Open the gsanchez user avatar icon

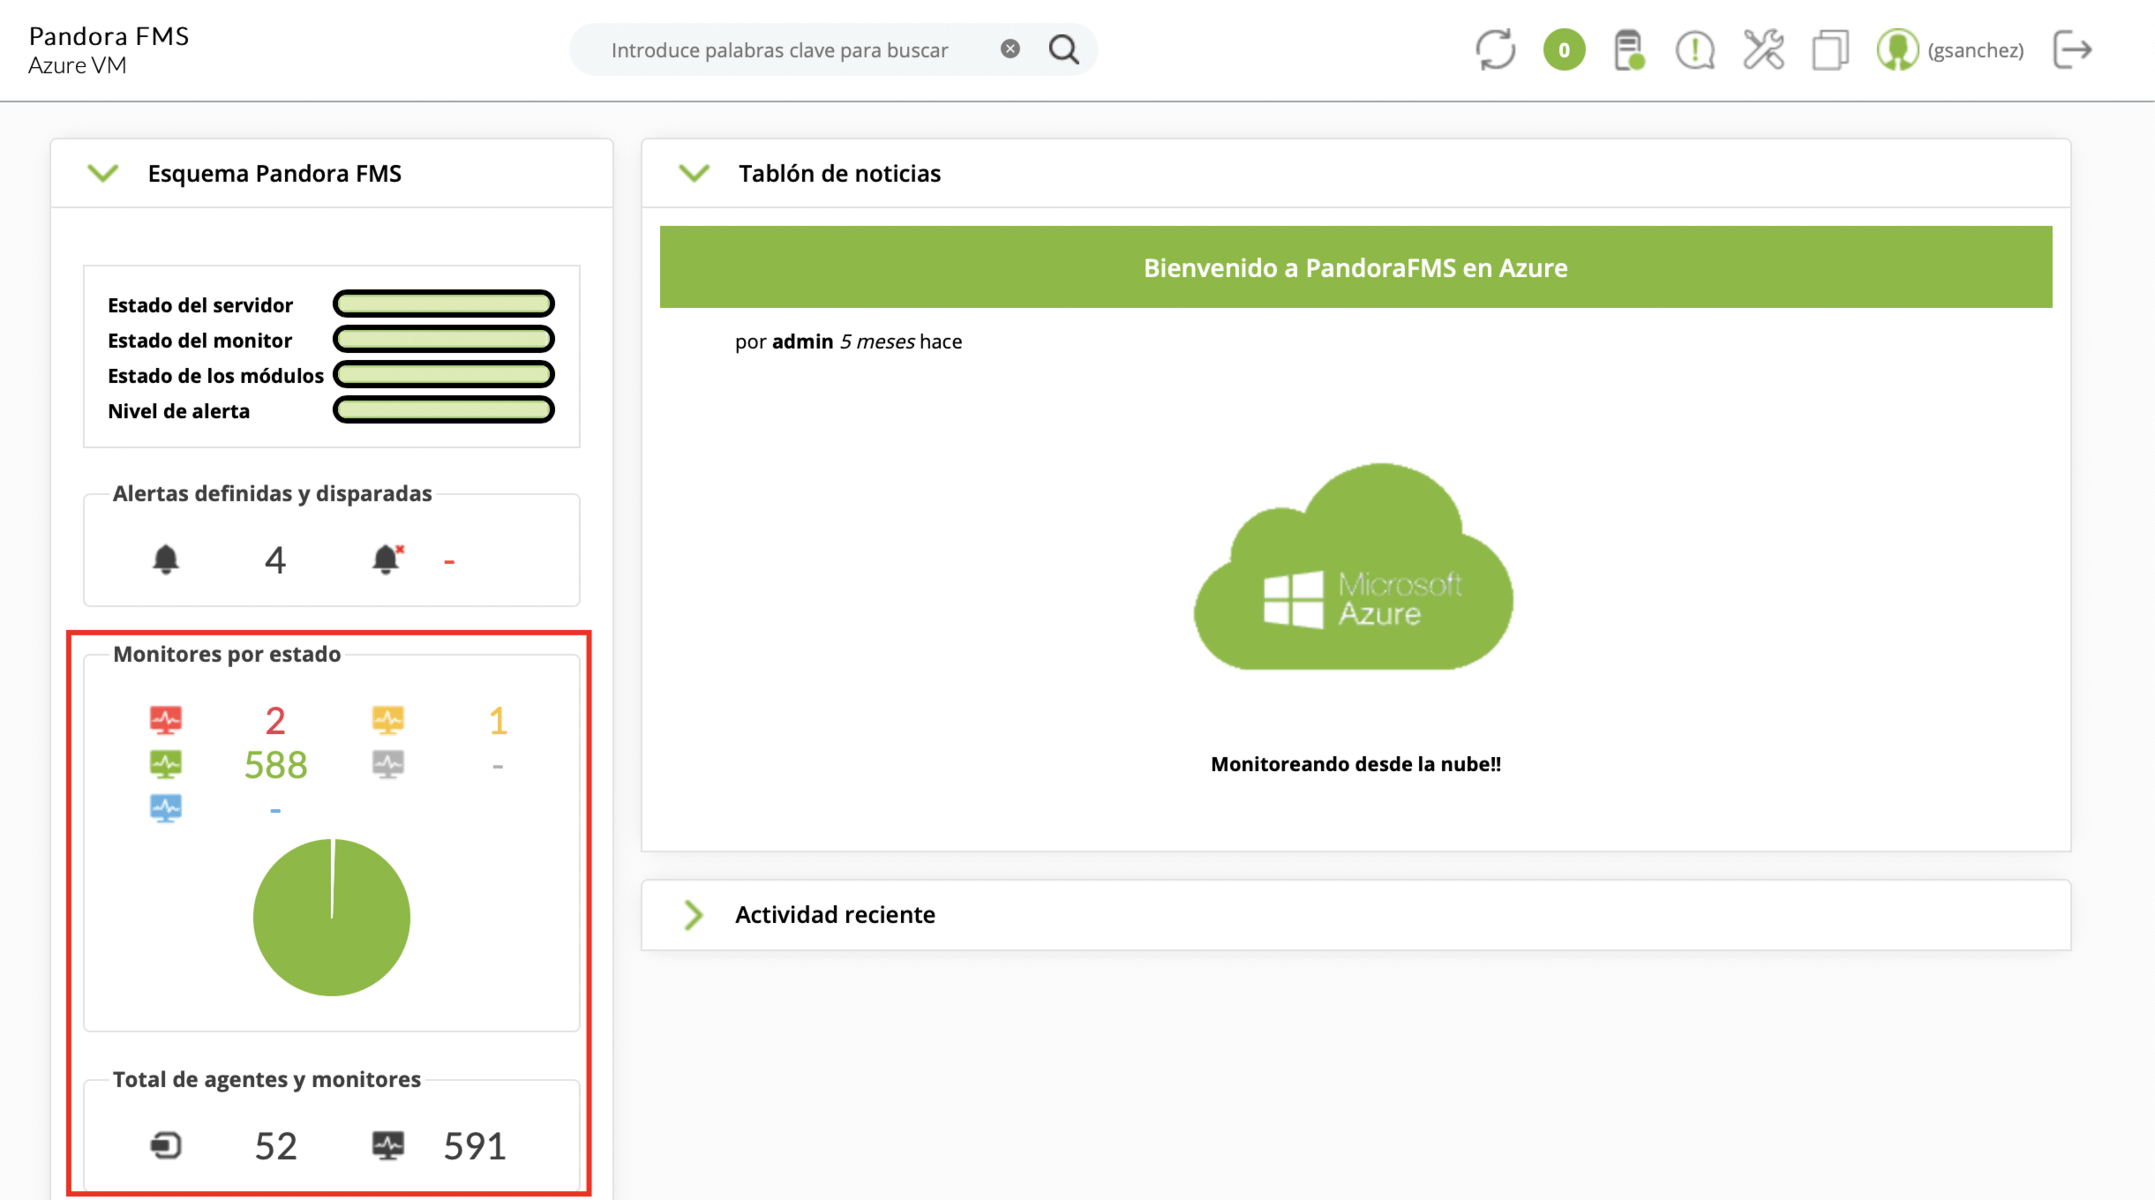coord(1897,50)
